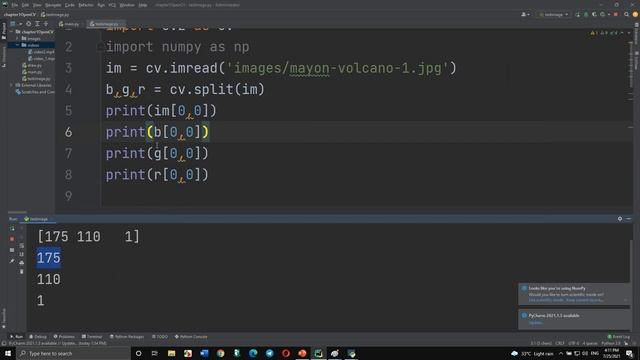Open File Explorer from the taskbar
The height and width of the screenshot is (360, 640).
coord(171,353)
